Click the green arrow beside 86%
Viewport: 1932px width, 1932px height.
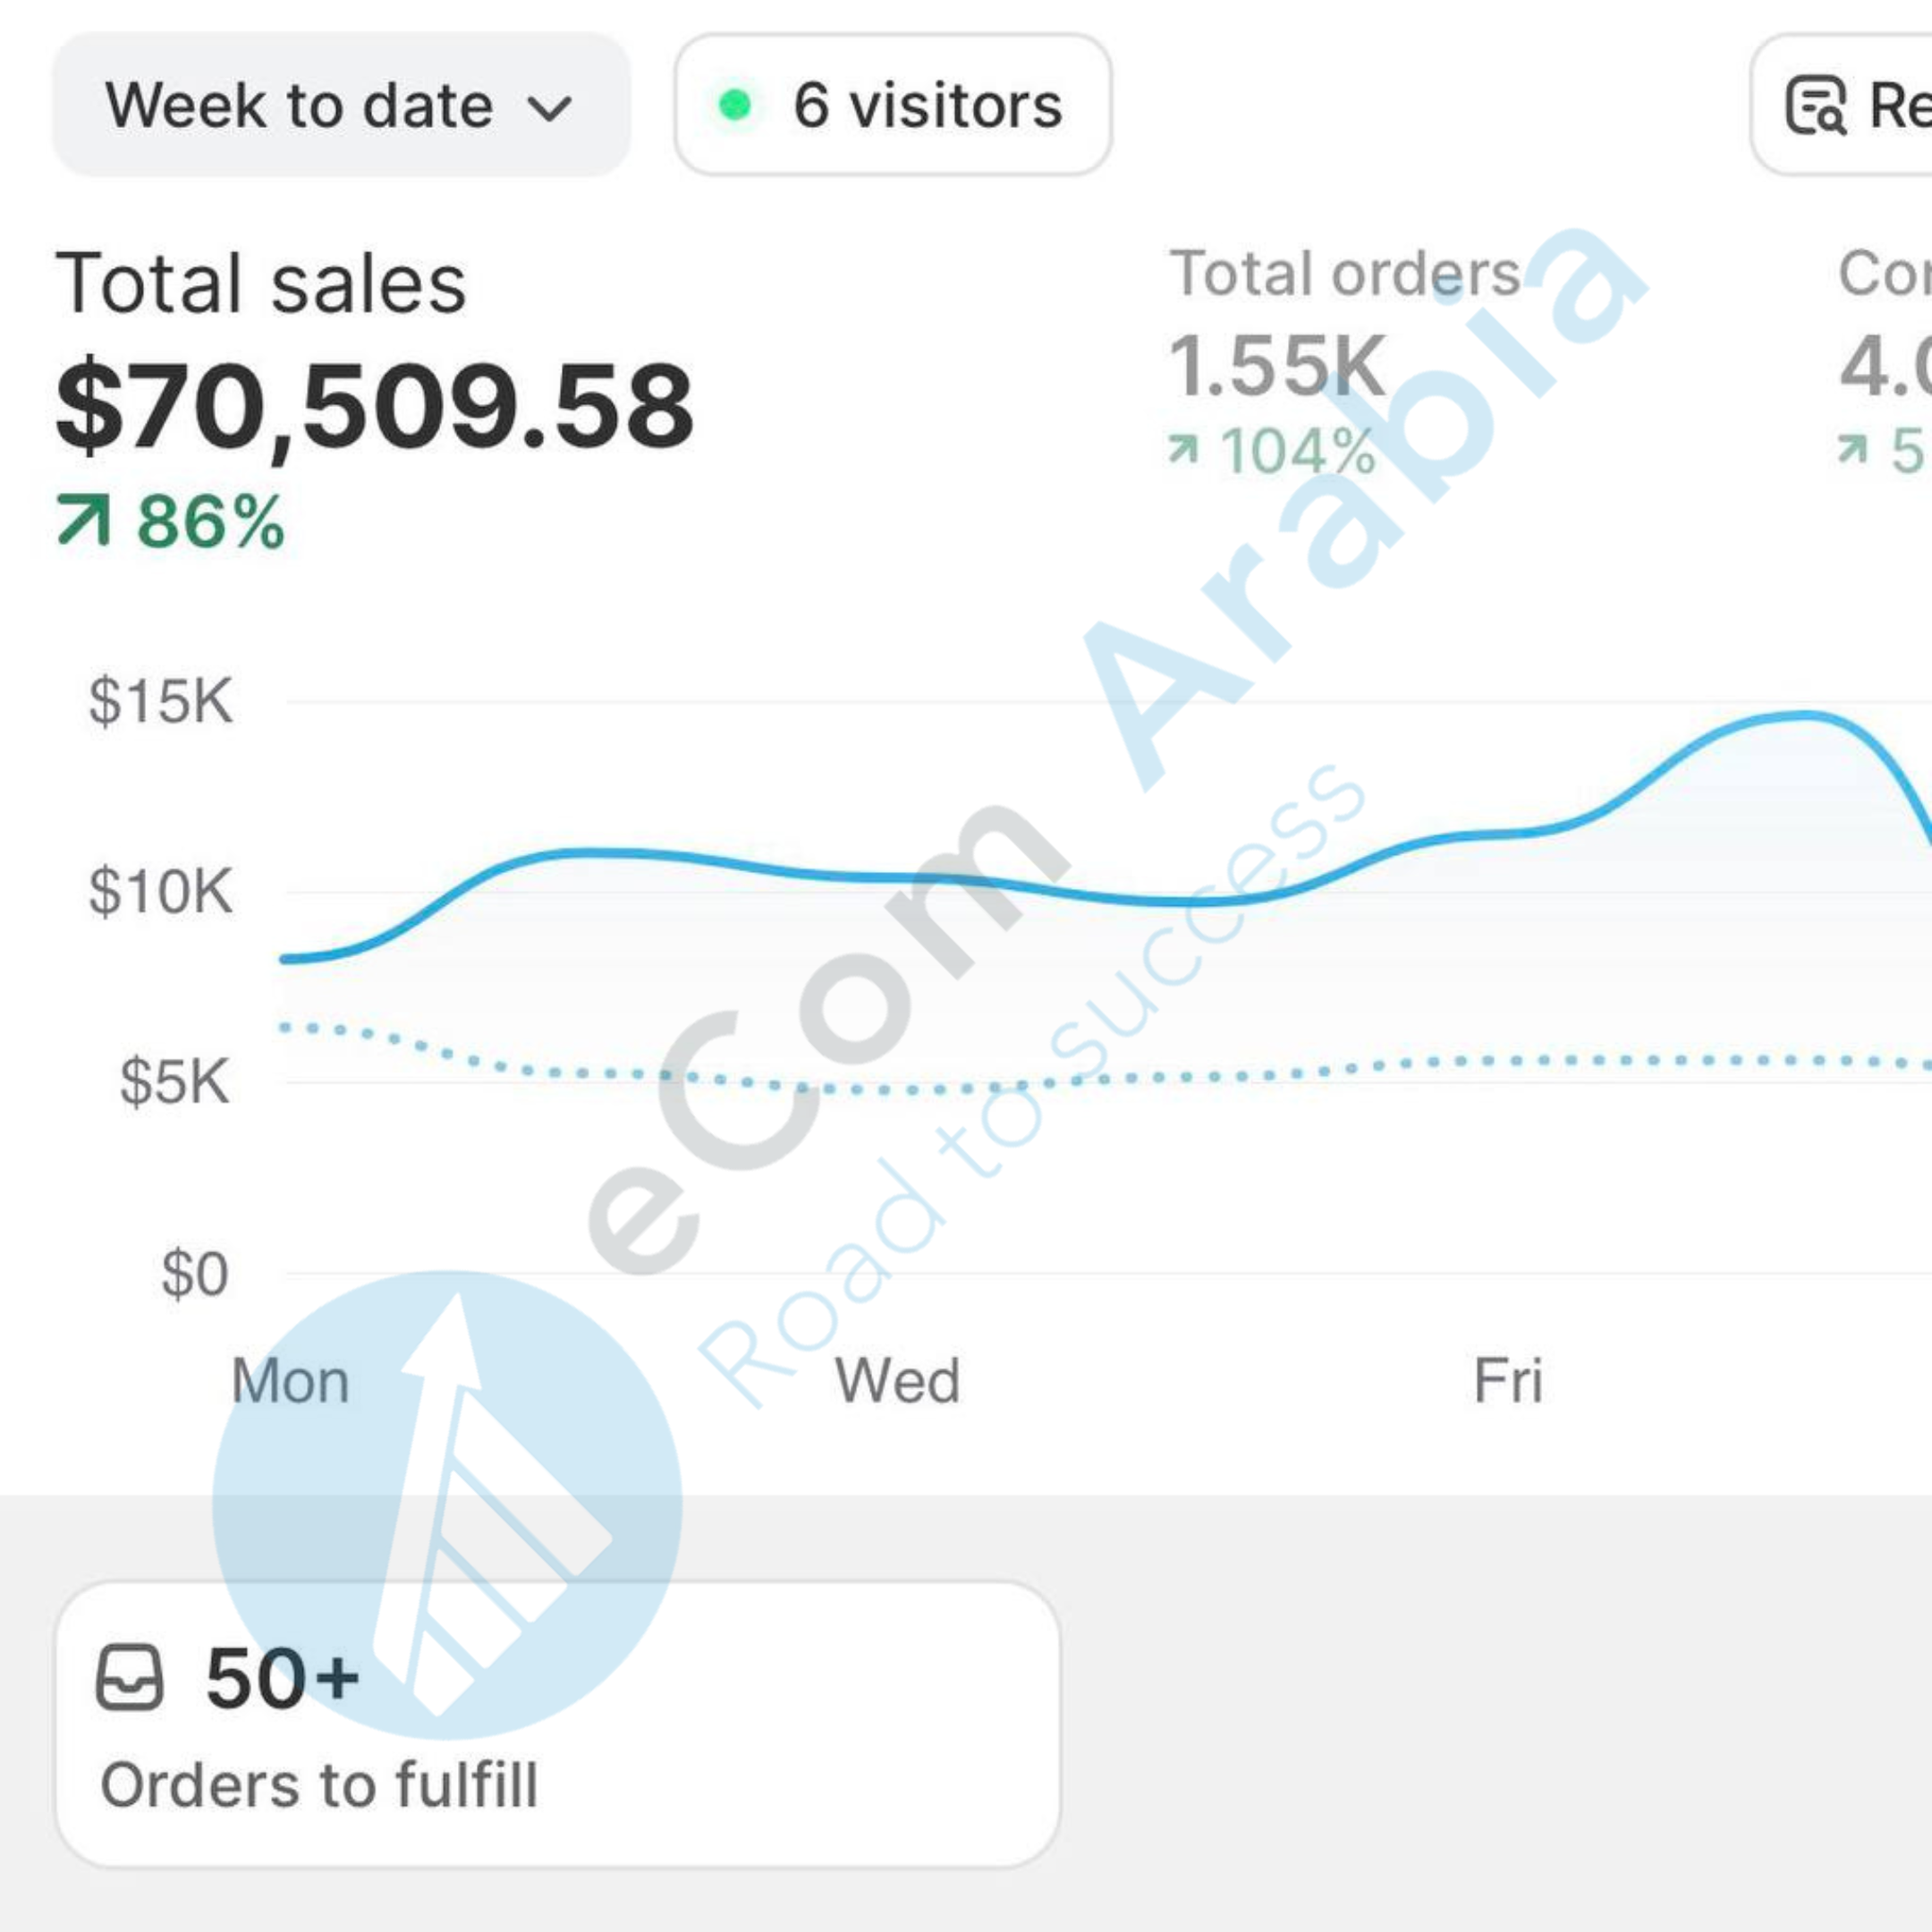coord(84,521)
